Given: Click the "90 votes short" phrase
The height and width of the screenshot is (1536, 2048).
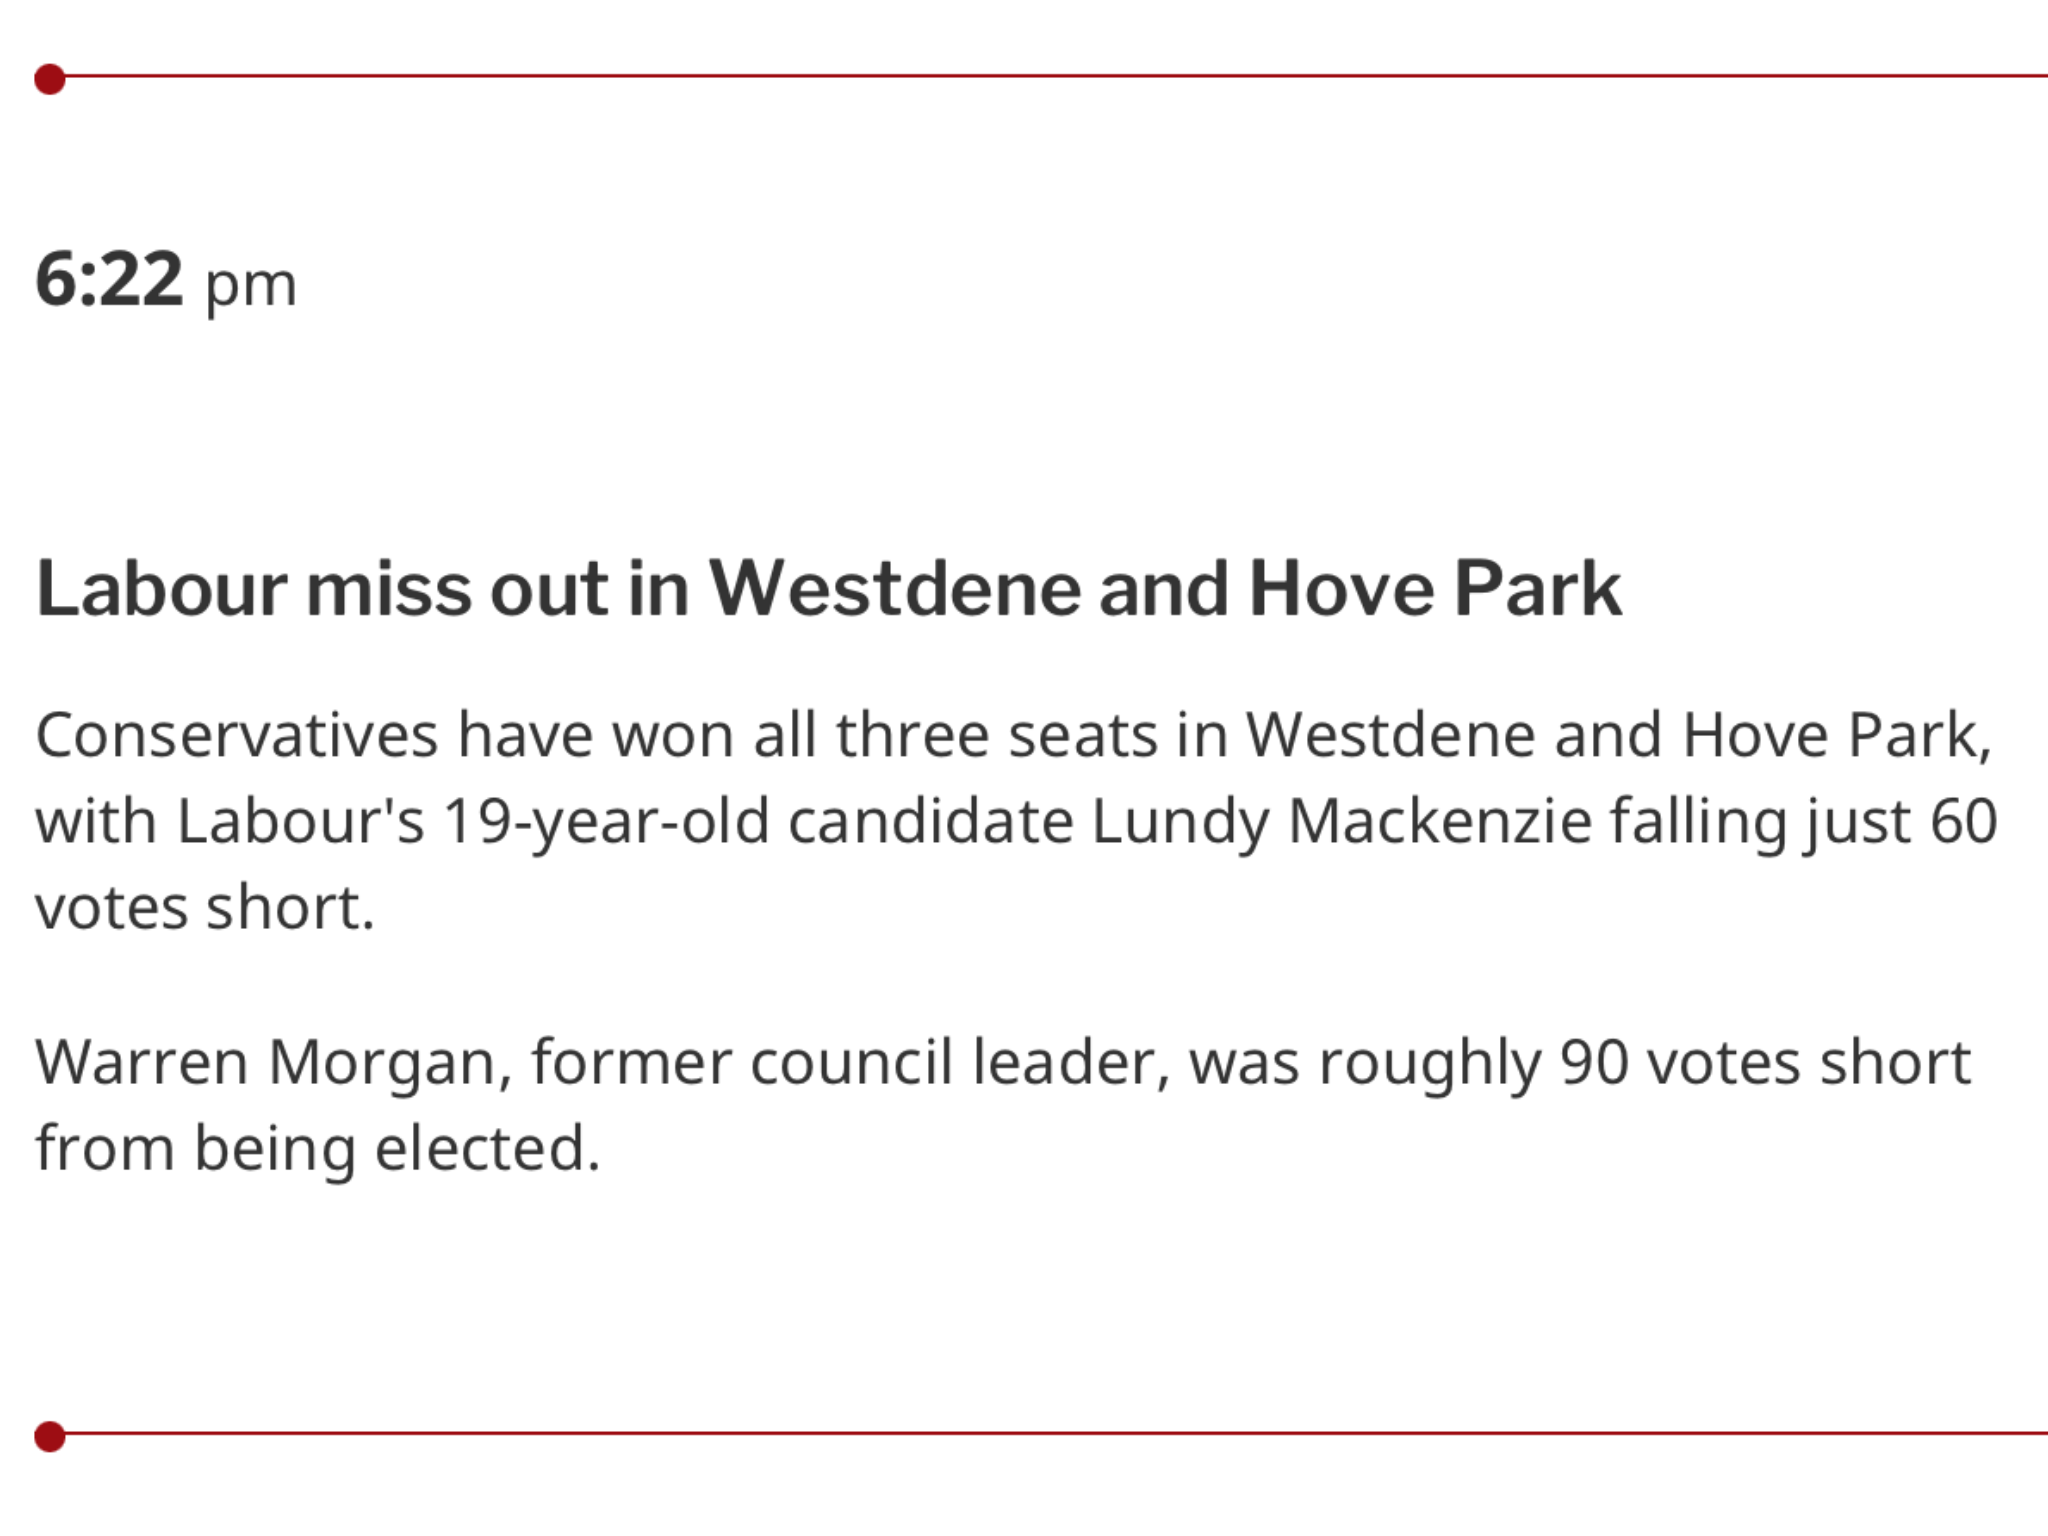Looking at the screenshot, I should 1766,1062.
